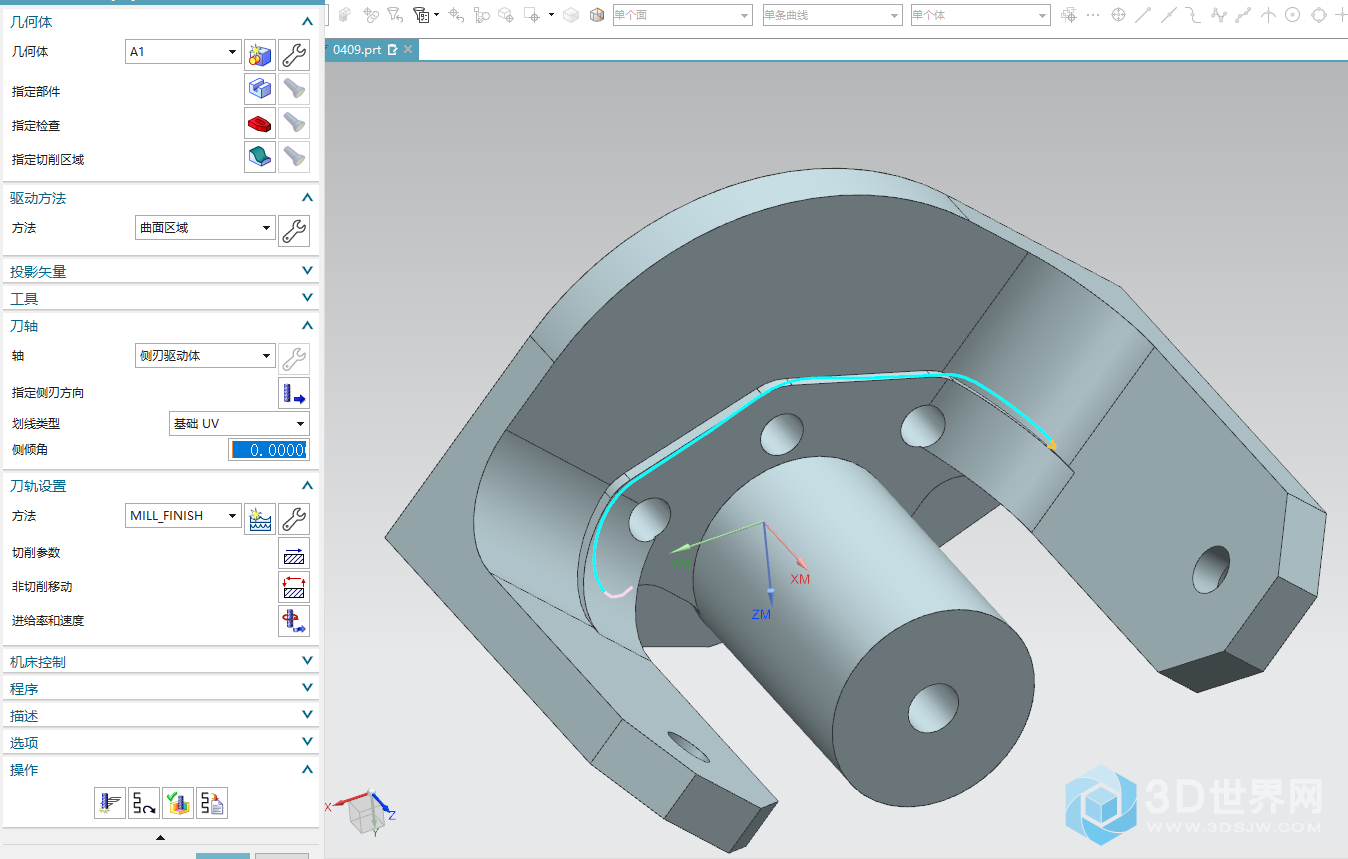Display cut area with 指定切削区域 flashlight icon
Viewport: 1348px width, 859px height.
pos(294,157)
